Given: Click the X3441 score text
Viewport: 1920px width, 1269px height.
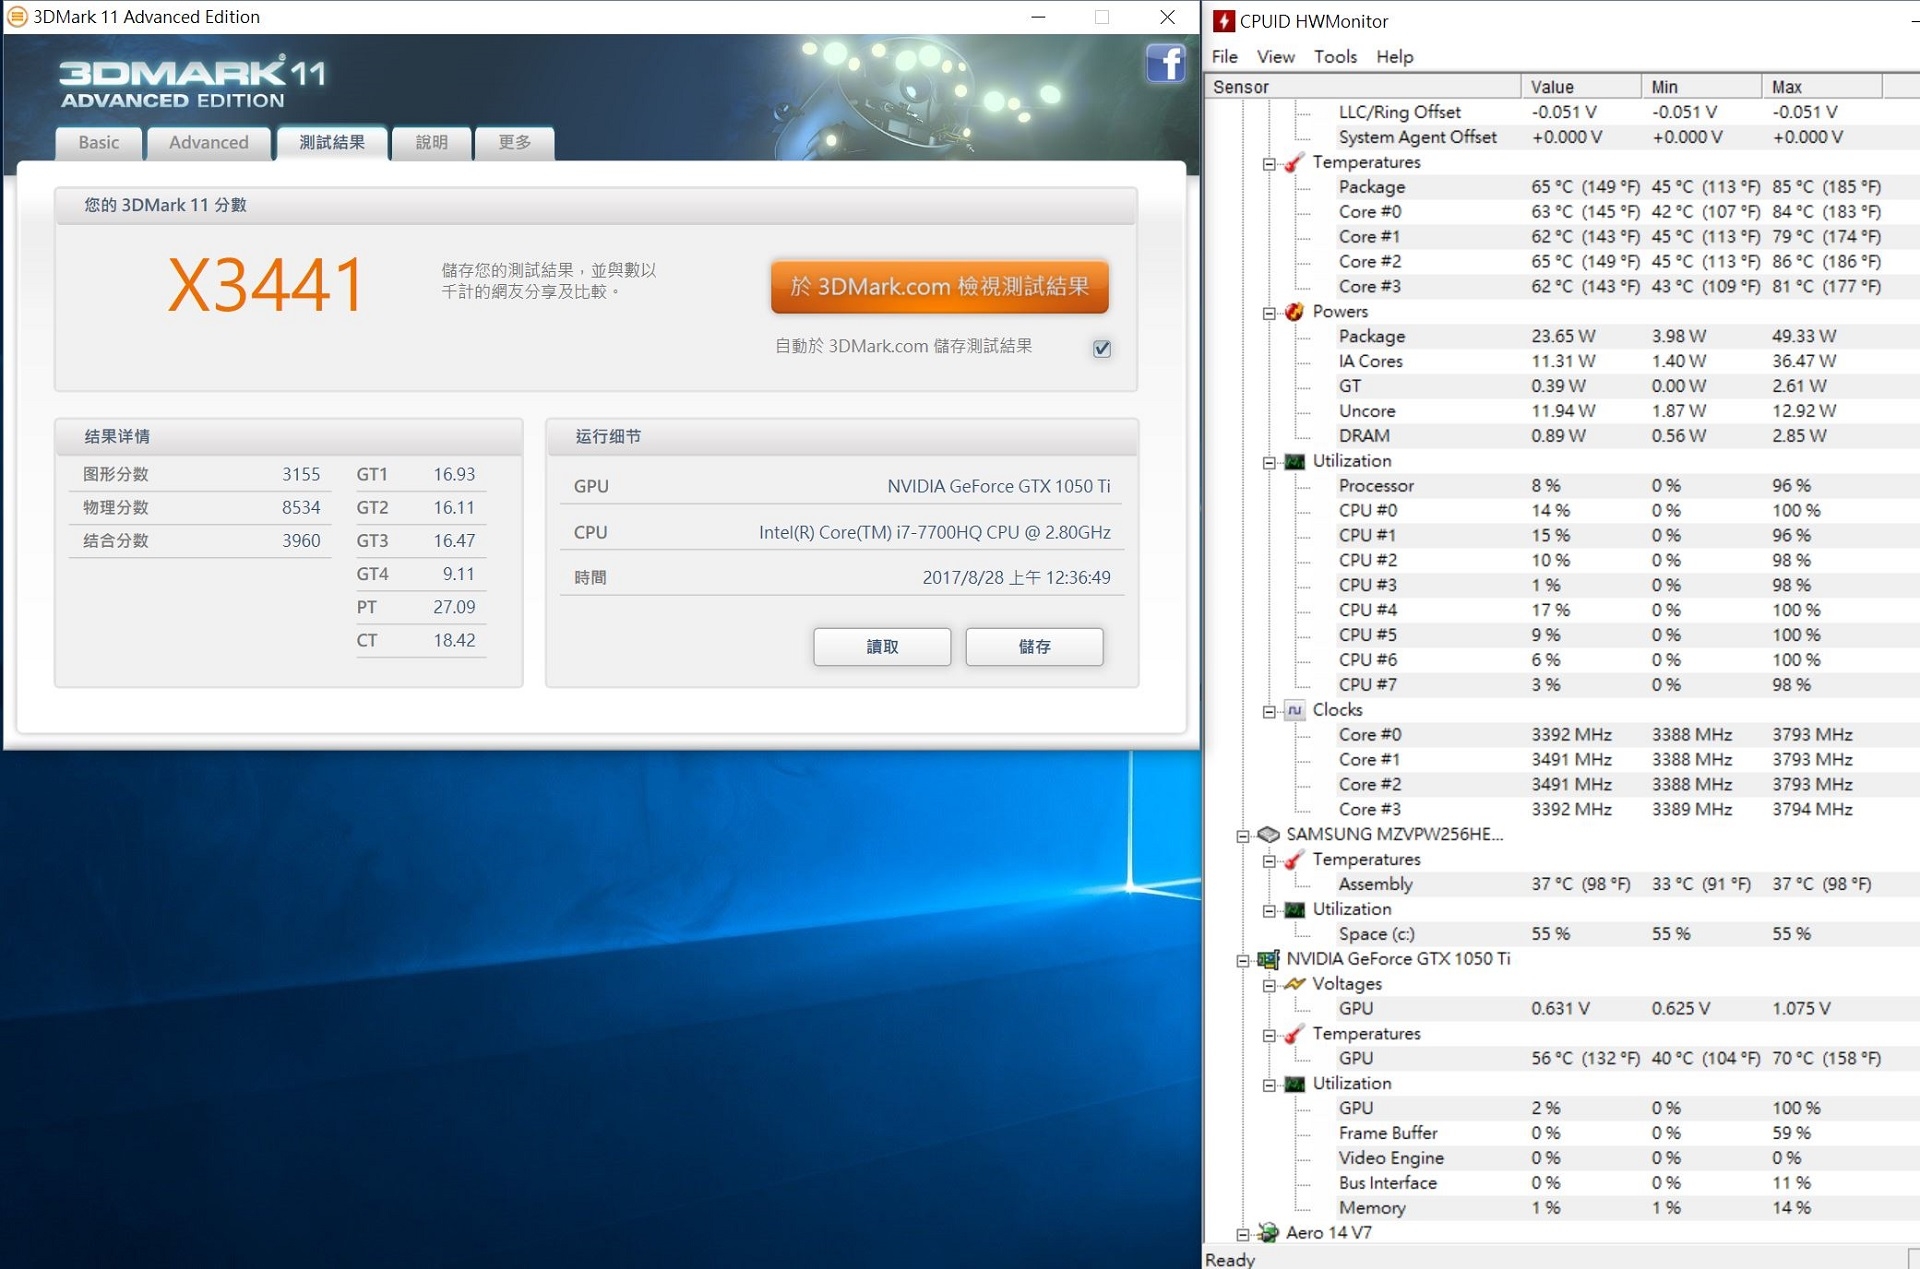Looking at the screenshot, I should 266,286.
